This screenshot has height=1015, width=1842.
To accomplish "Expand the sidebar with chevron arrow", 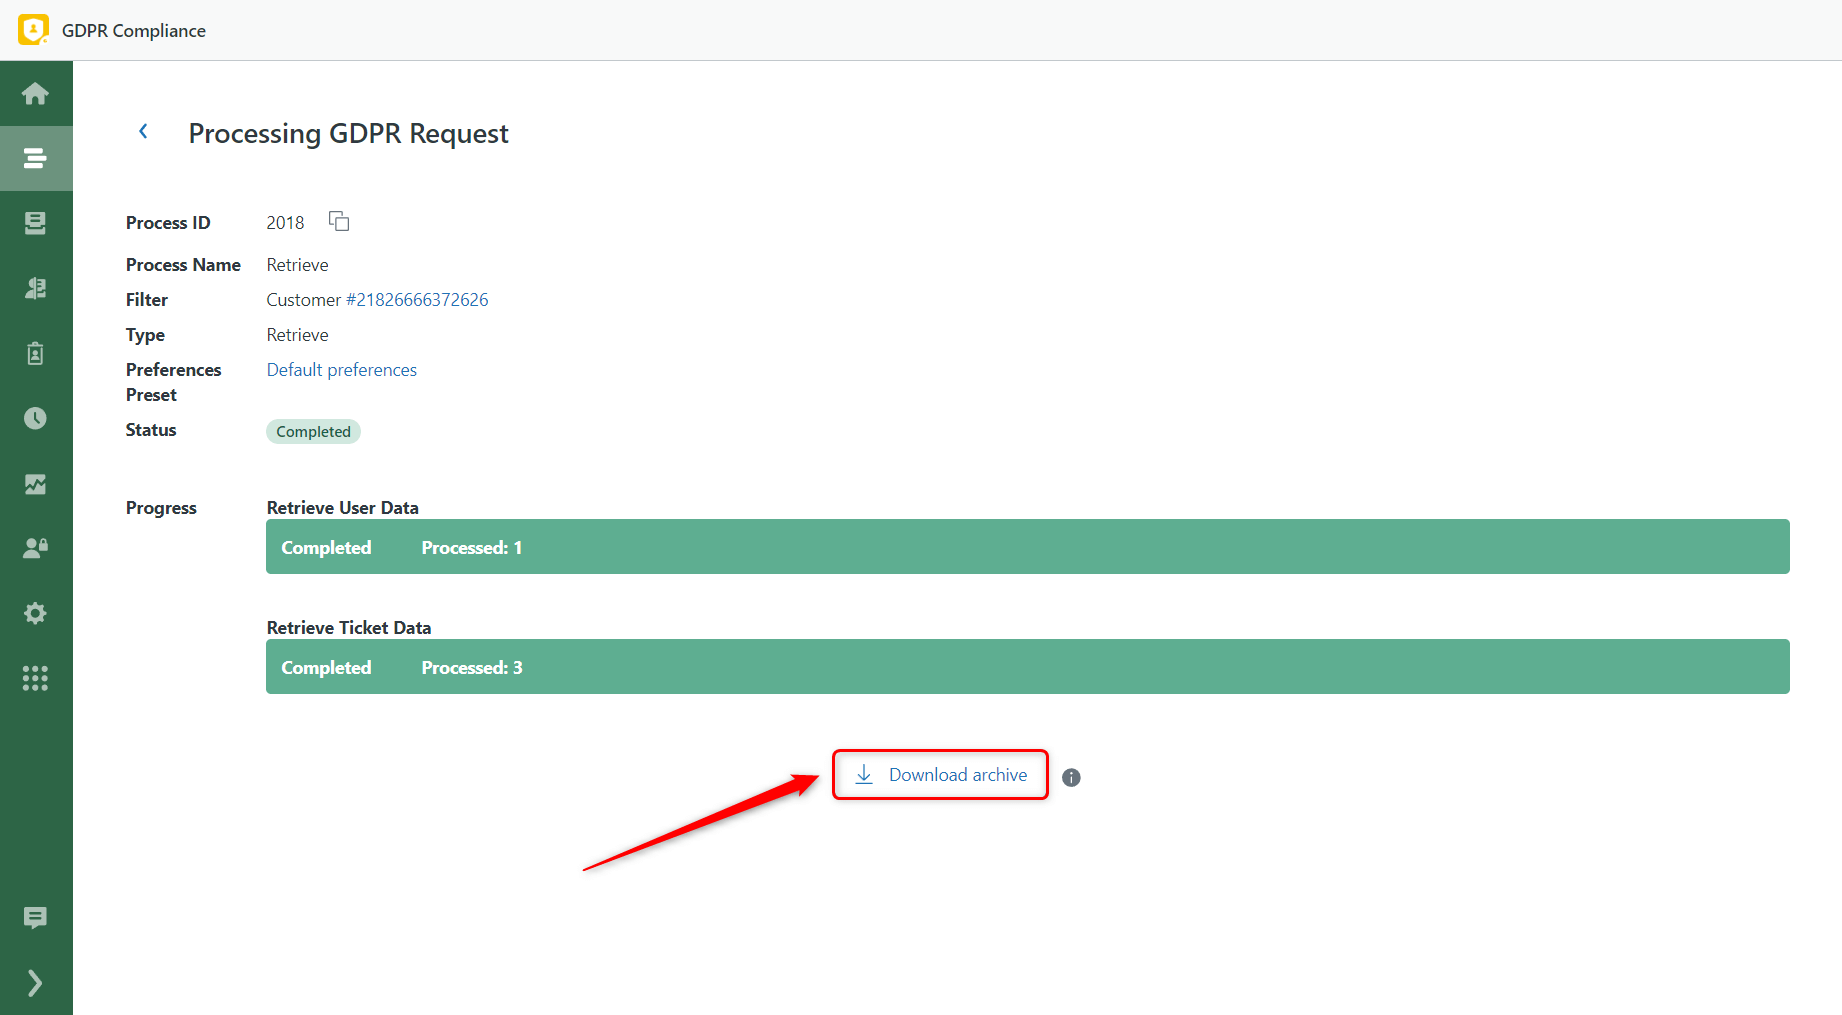I will click(35, 983).
